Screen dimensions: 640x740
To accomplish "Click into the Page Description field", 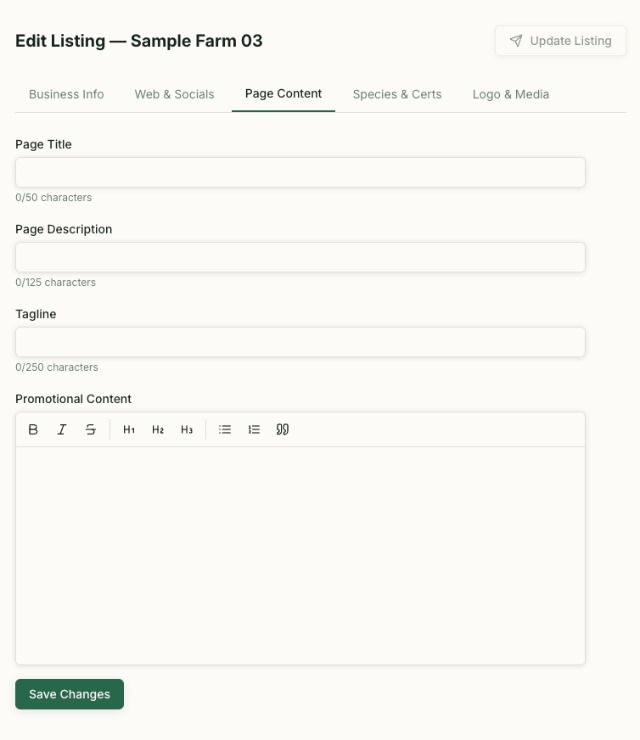I will [300, 257].
